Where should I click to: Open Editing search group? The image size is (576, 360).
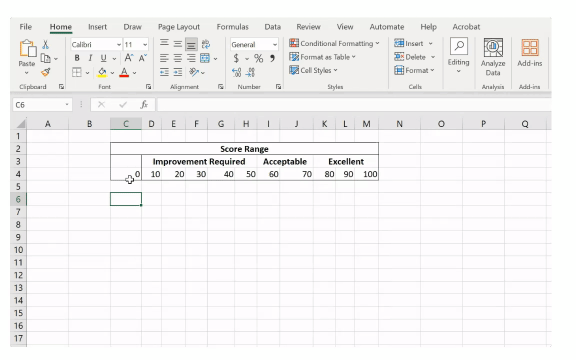pyautogui.click(x=458, y=55)
